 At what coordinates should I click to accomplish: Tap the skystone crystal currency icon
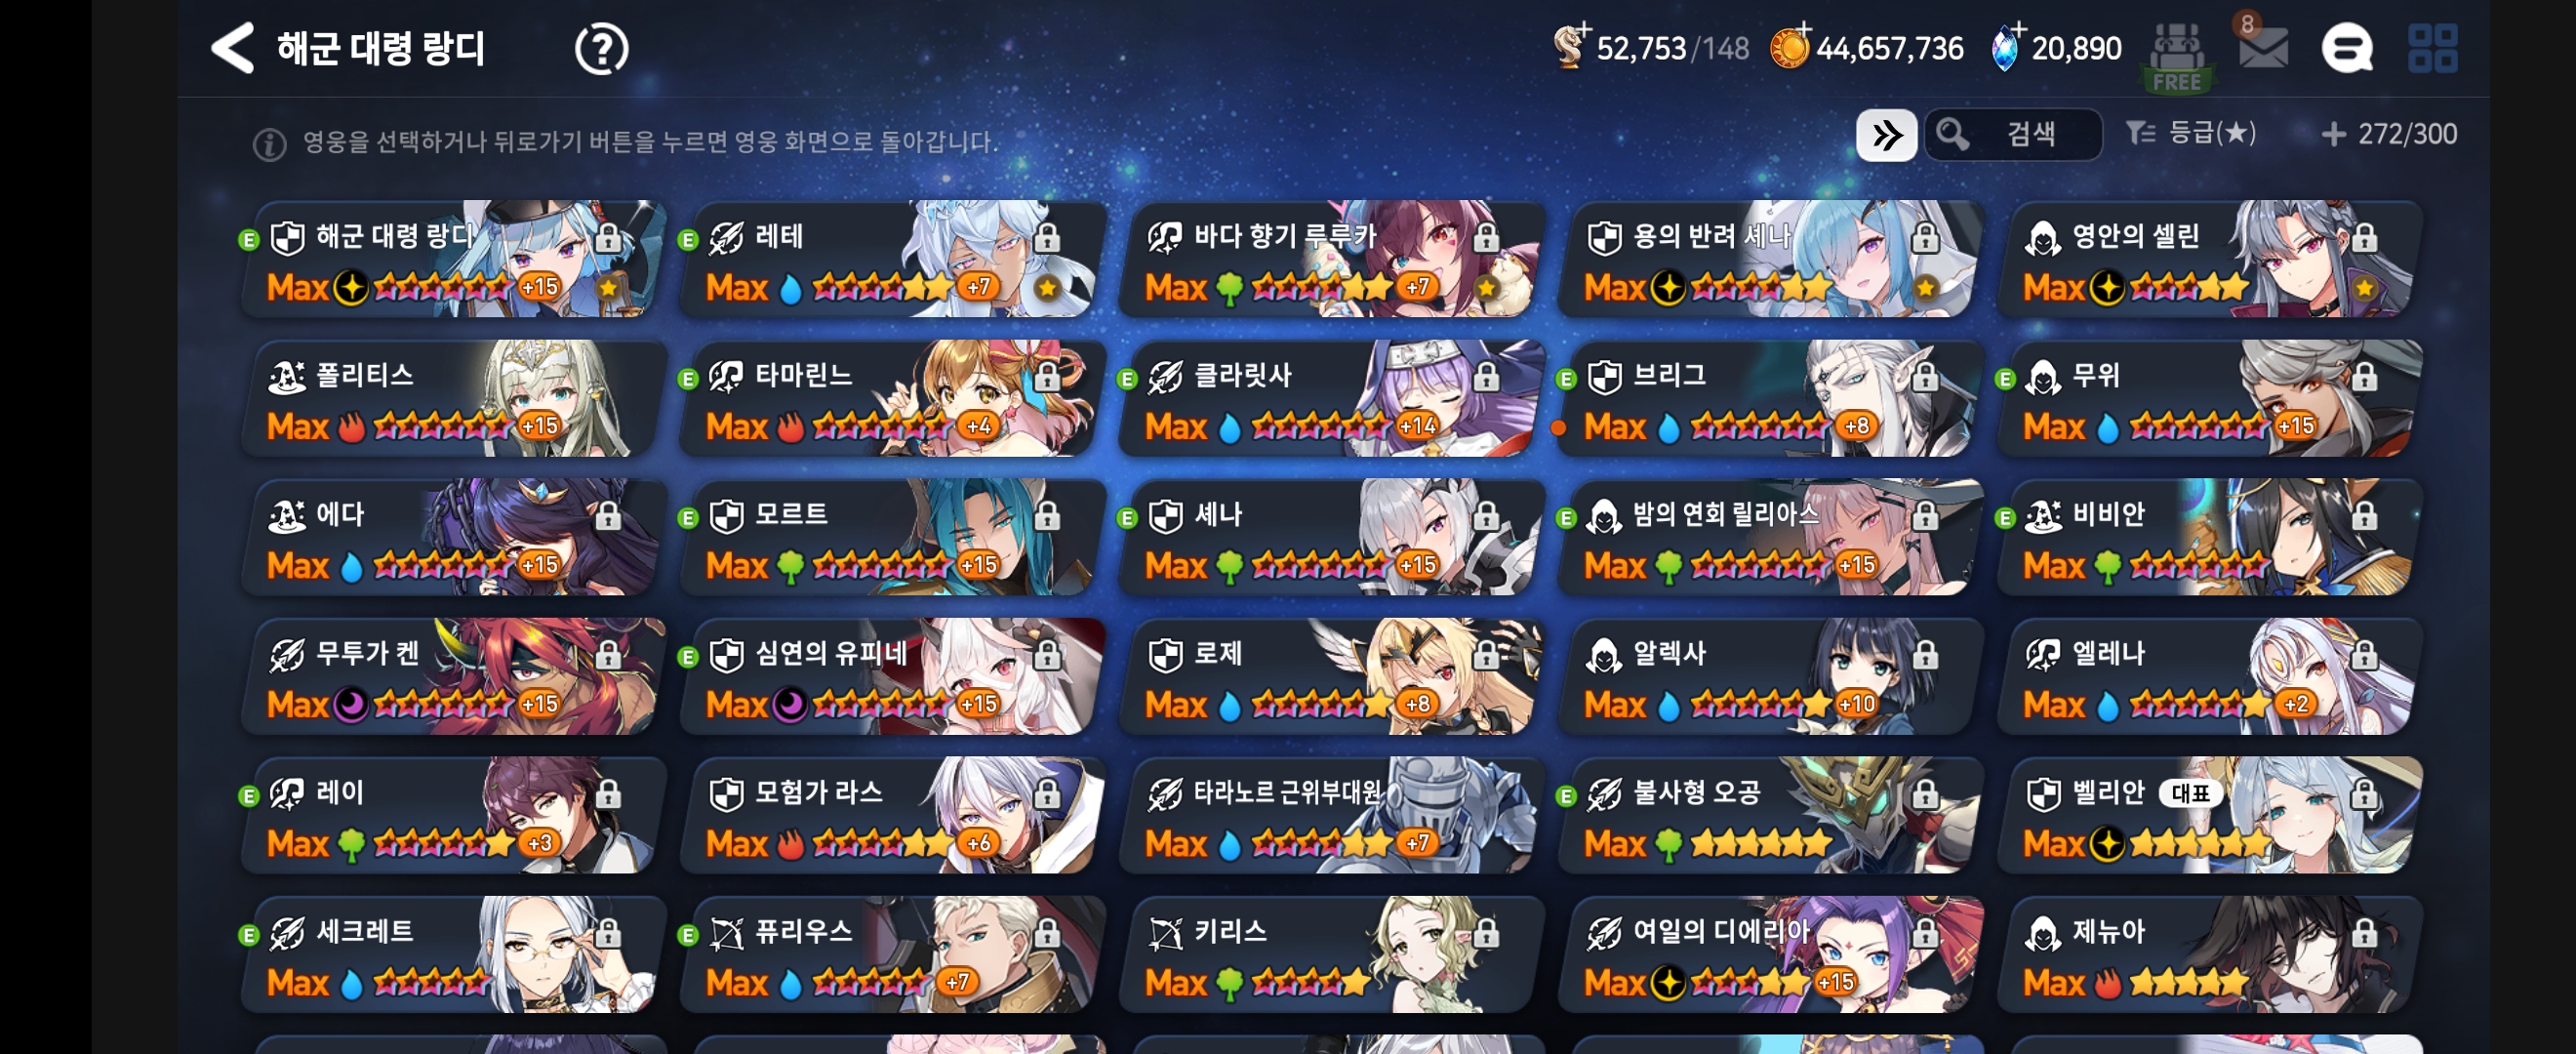[x=2005, y=47]
